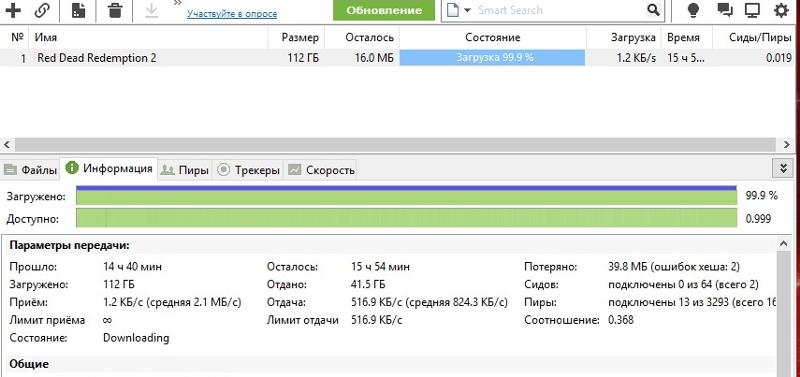Open settings via gear icon
Image resolution: width=800 pixels, height=377 pixels.
click(x=781, y=10)
